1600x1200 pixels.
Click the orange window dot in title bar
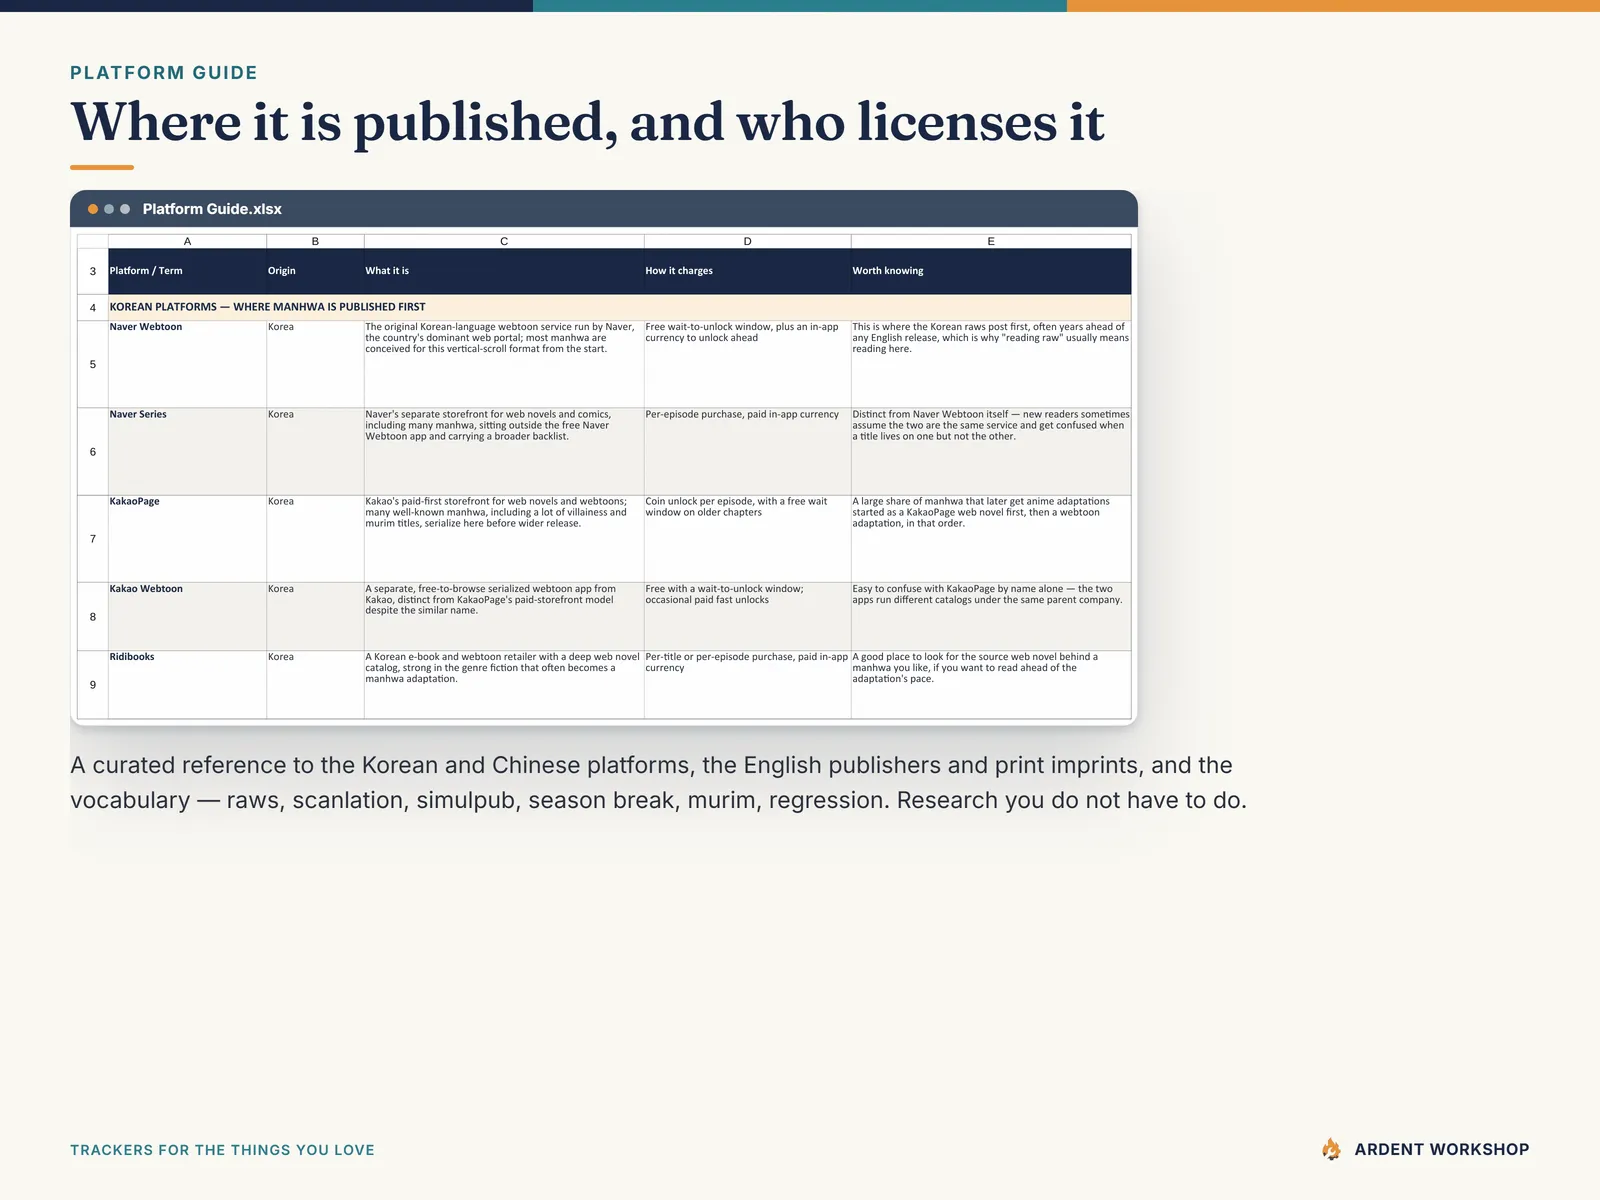pyautogui.click(x=93, y=209)
